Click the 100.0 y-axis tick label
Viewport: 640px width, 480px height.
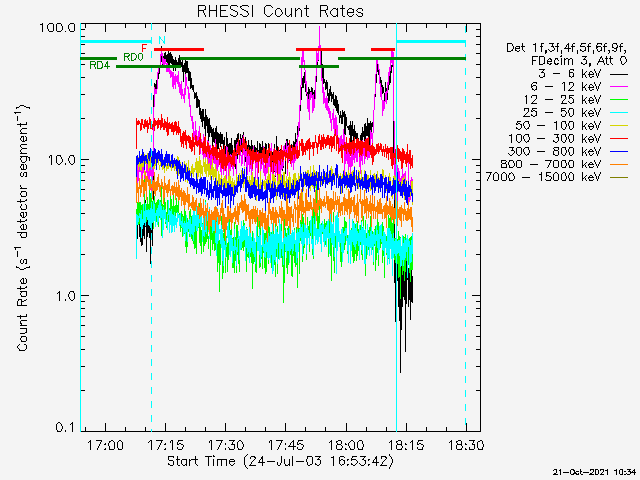(x=59, y=26)
